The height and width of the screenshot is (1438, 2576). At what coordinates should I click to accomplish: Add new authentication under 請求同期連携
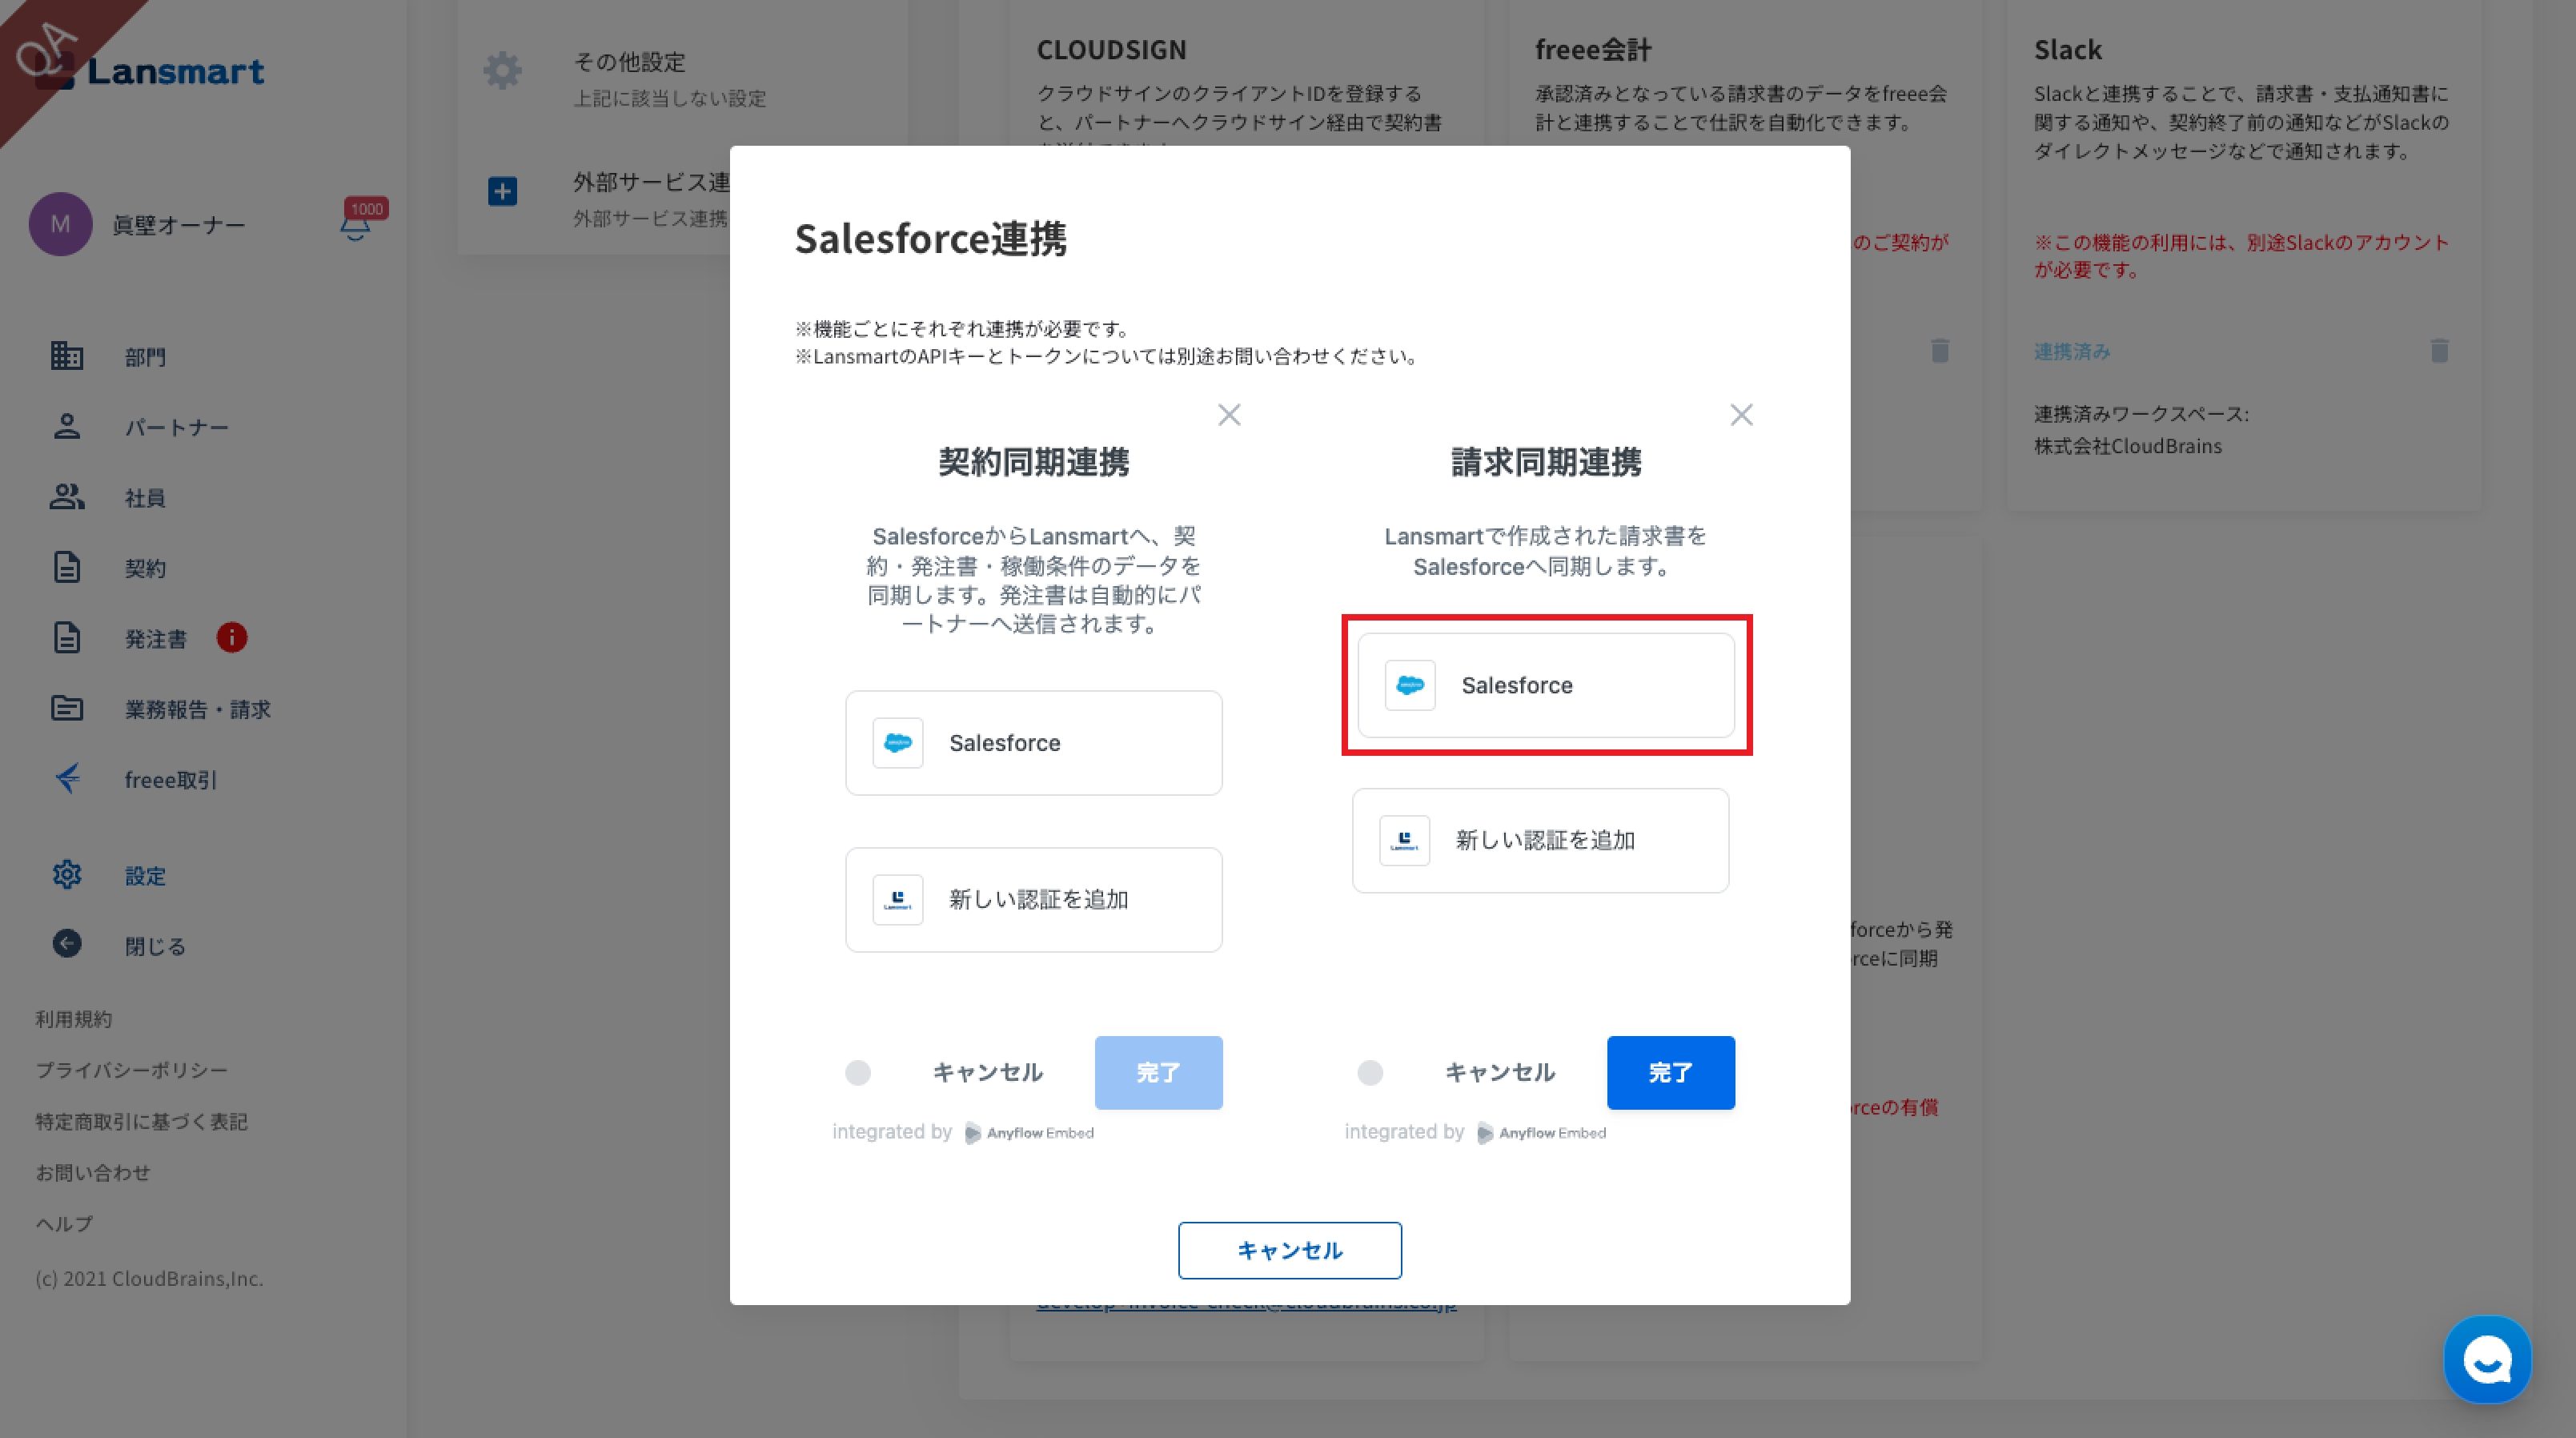pos(1540,840)
